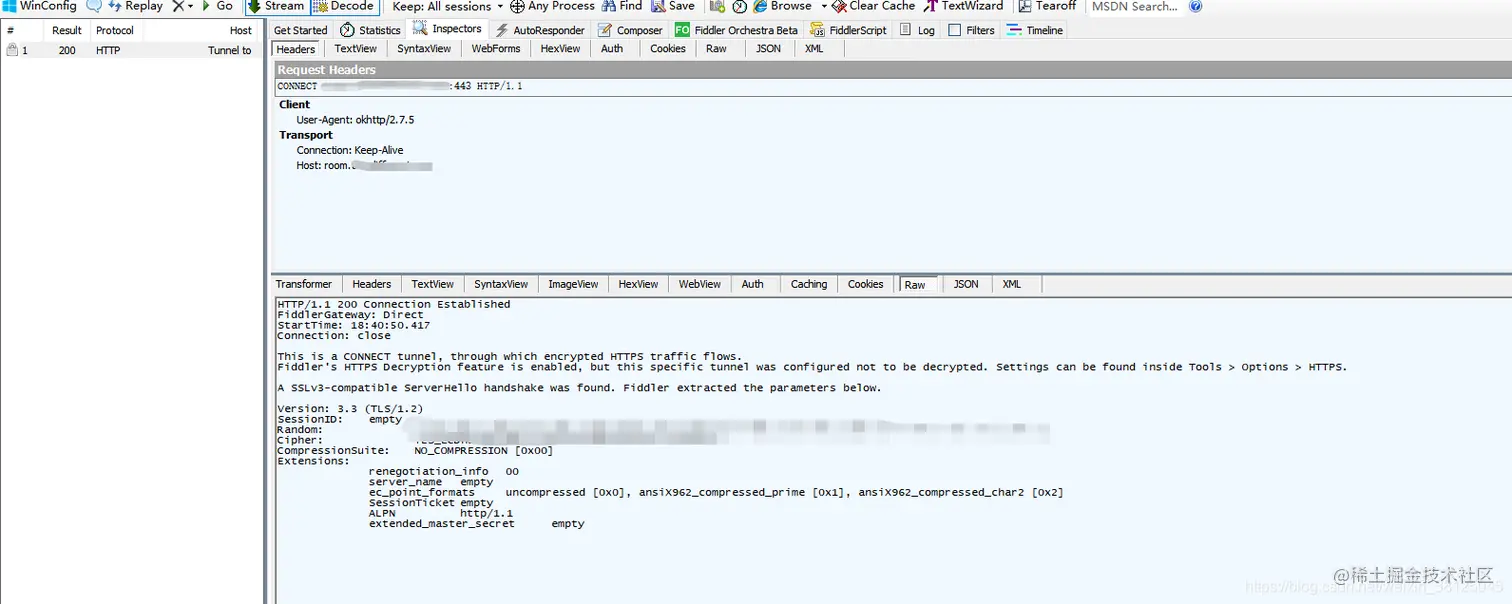Click into the MSDN Search box

click(1135, 6)
